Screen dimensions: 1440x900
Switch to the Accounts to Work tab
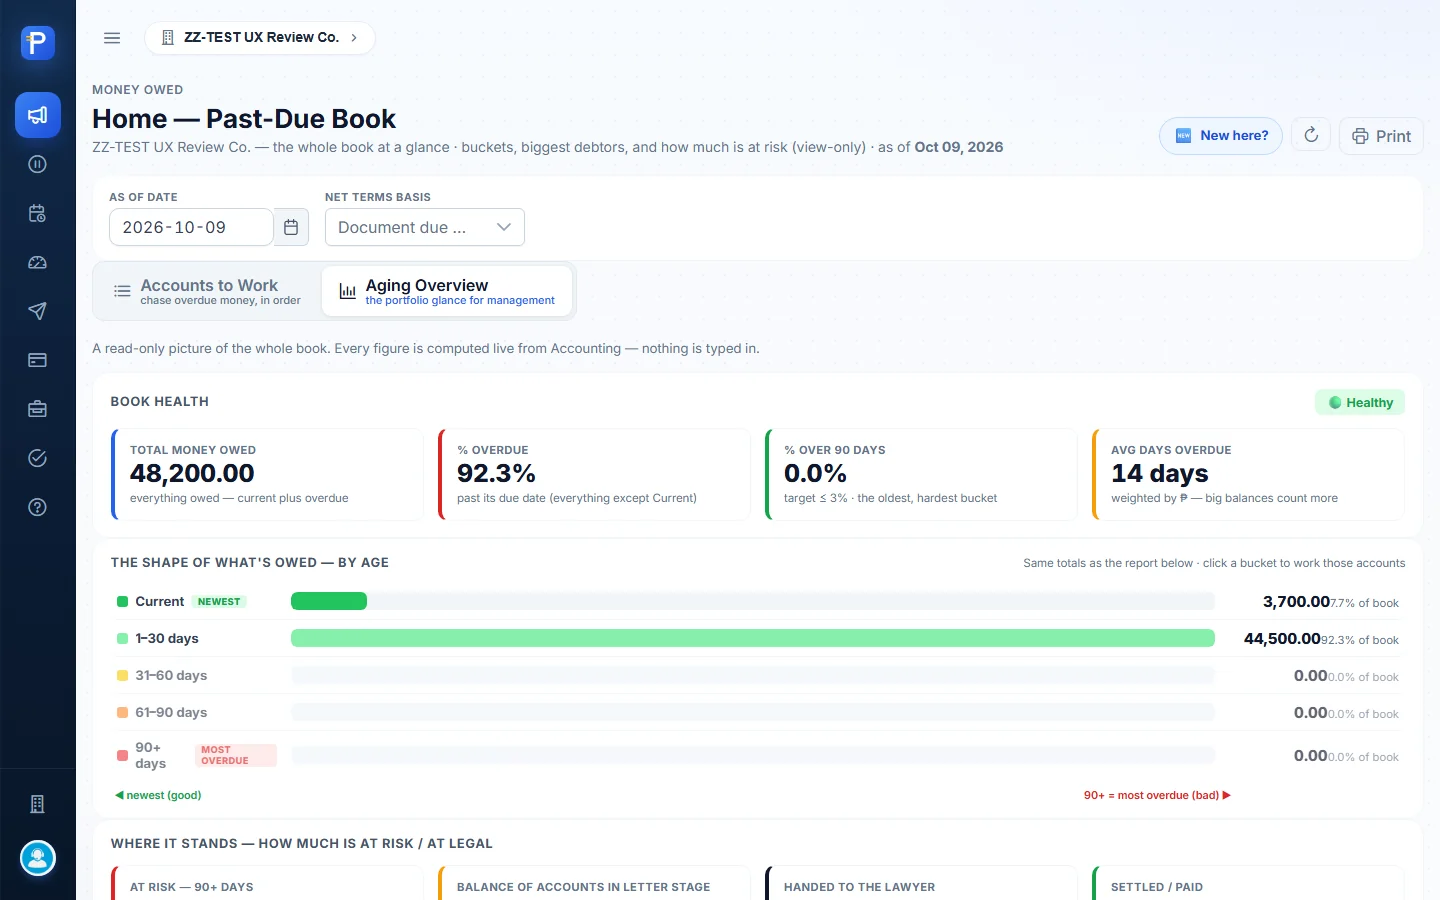pos(207,291)
